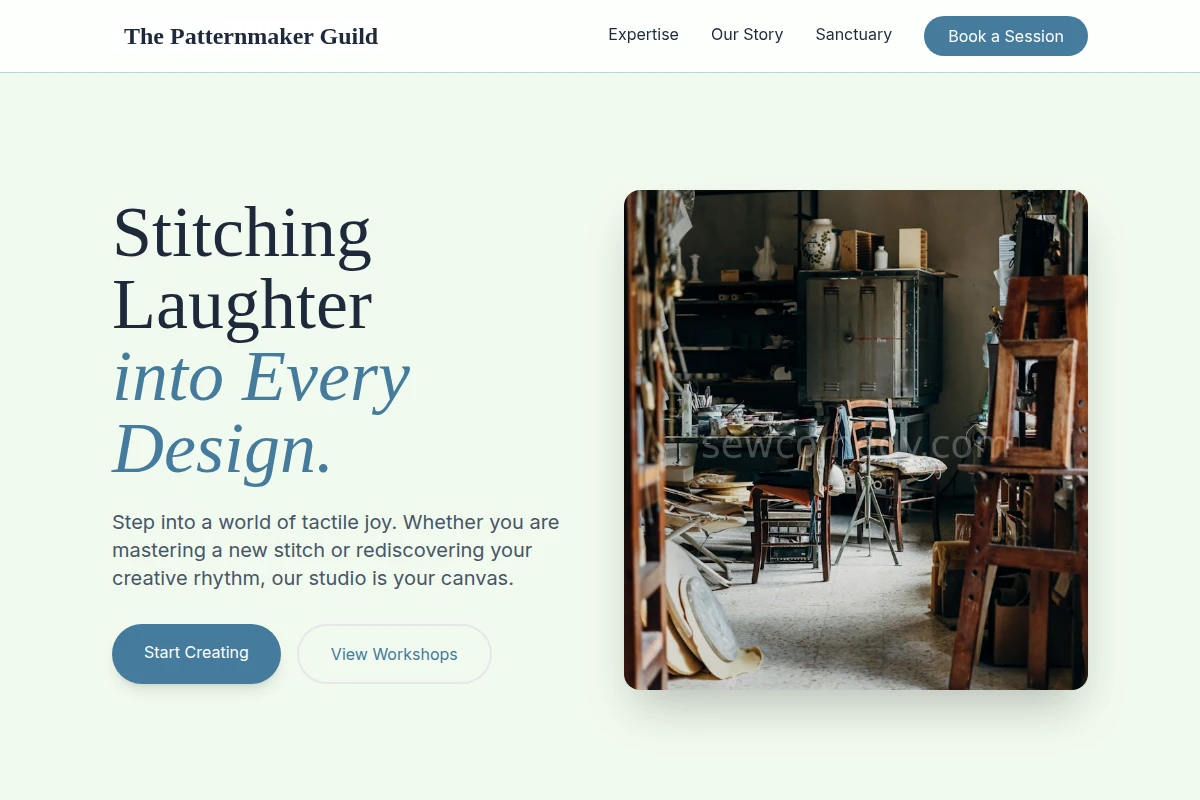Open The Patternmaker Guild home logo
This screenshot has height=800, width=1200.
tap(251, 36)
